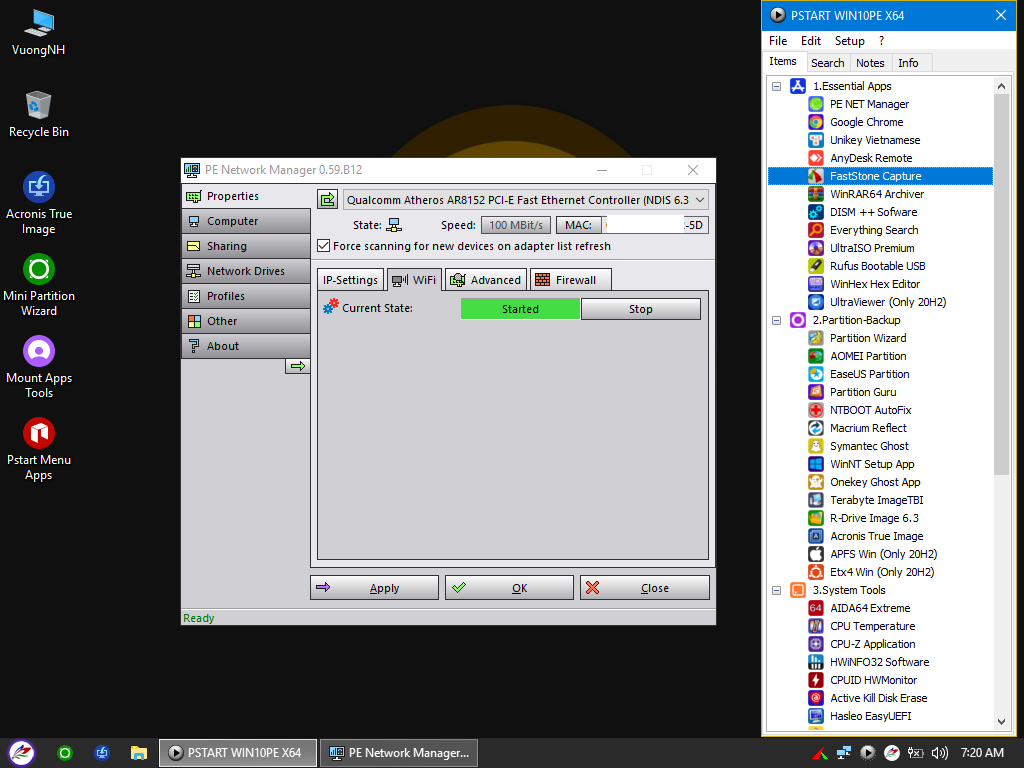Collapse the 3.System Tools group

coord(776,590)
